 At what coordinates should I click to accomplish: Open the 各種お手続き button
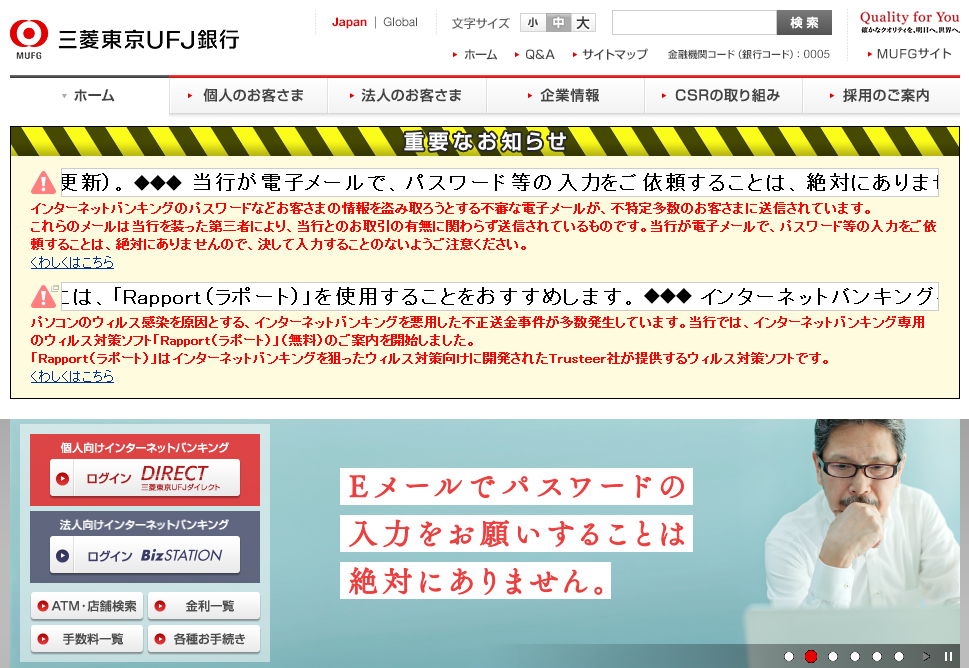pyautogui.click(x=204, y=639)
